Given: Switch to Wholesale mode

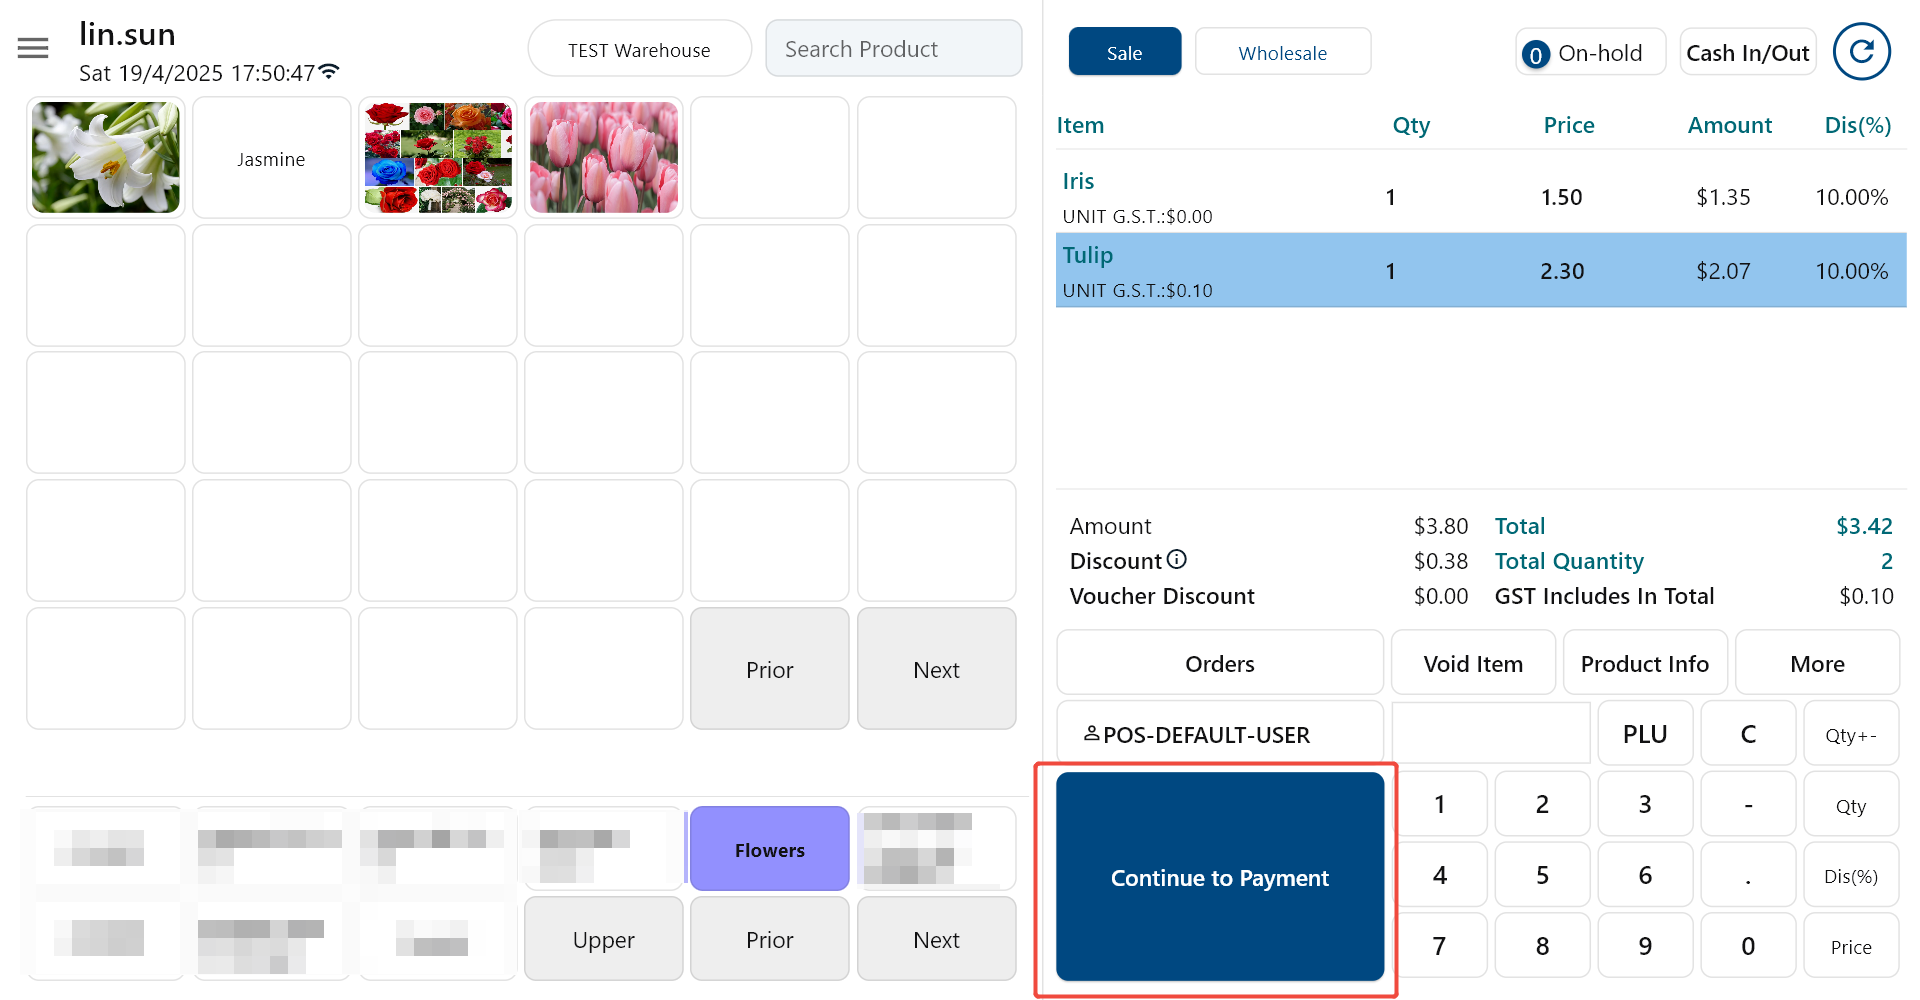Looking at the screenshot, I should tap(1282, 53).
